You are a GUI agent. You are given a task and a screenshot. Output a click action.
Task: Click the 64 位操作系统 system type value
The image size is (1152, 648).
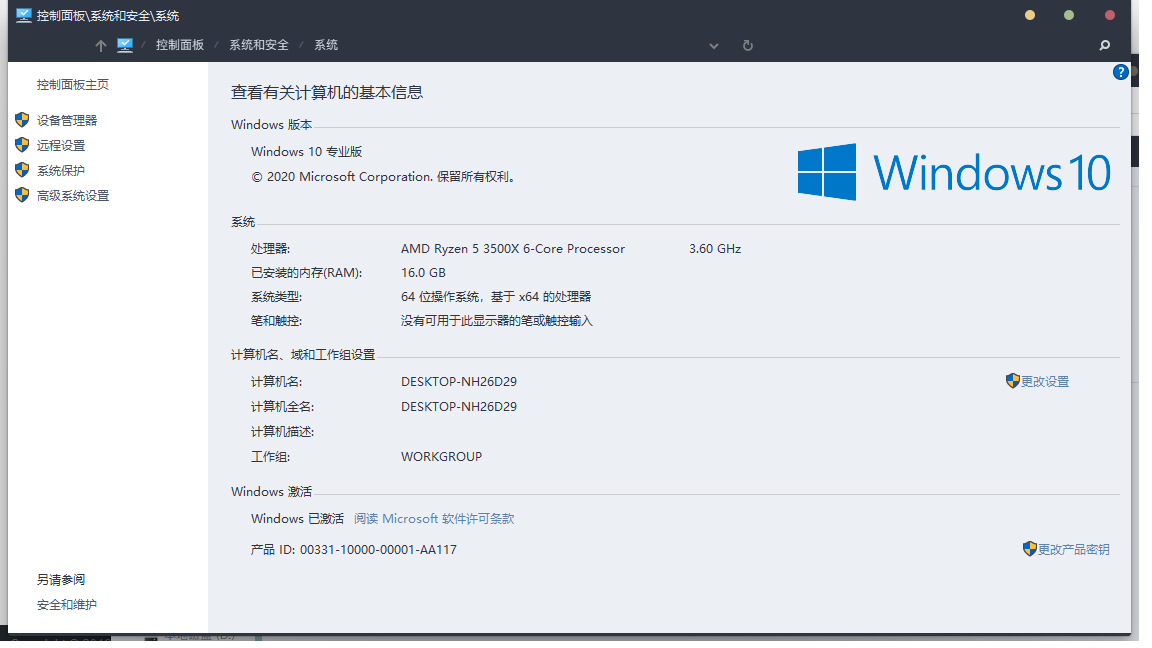[x=496, y=297]
